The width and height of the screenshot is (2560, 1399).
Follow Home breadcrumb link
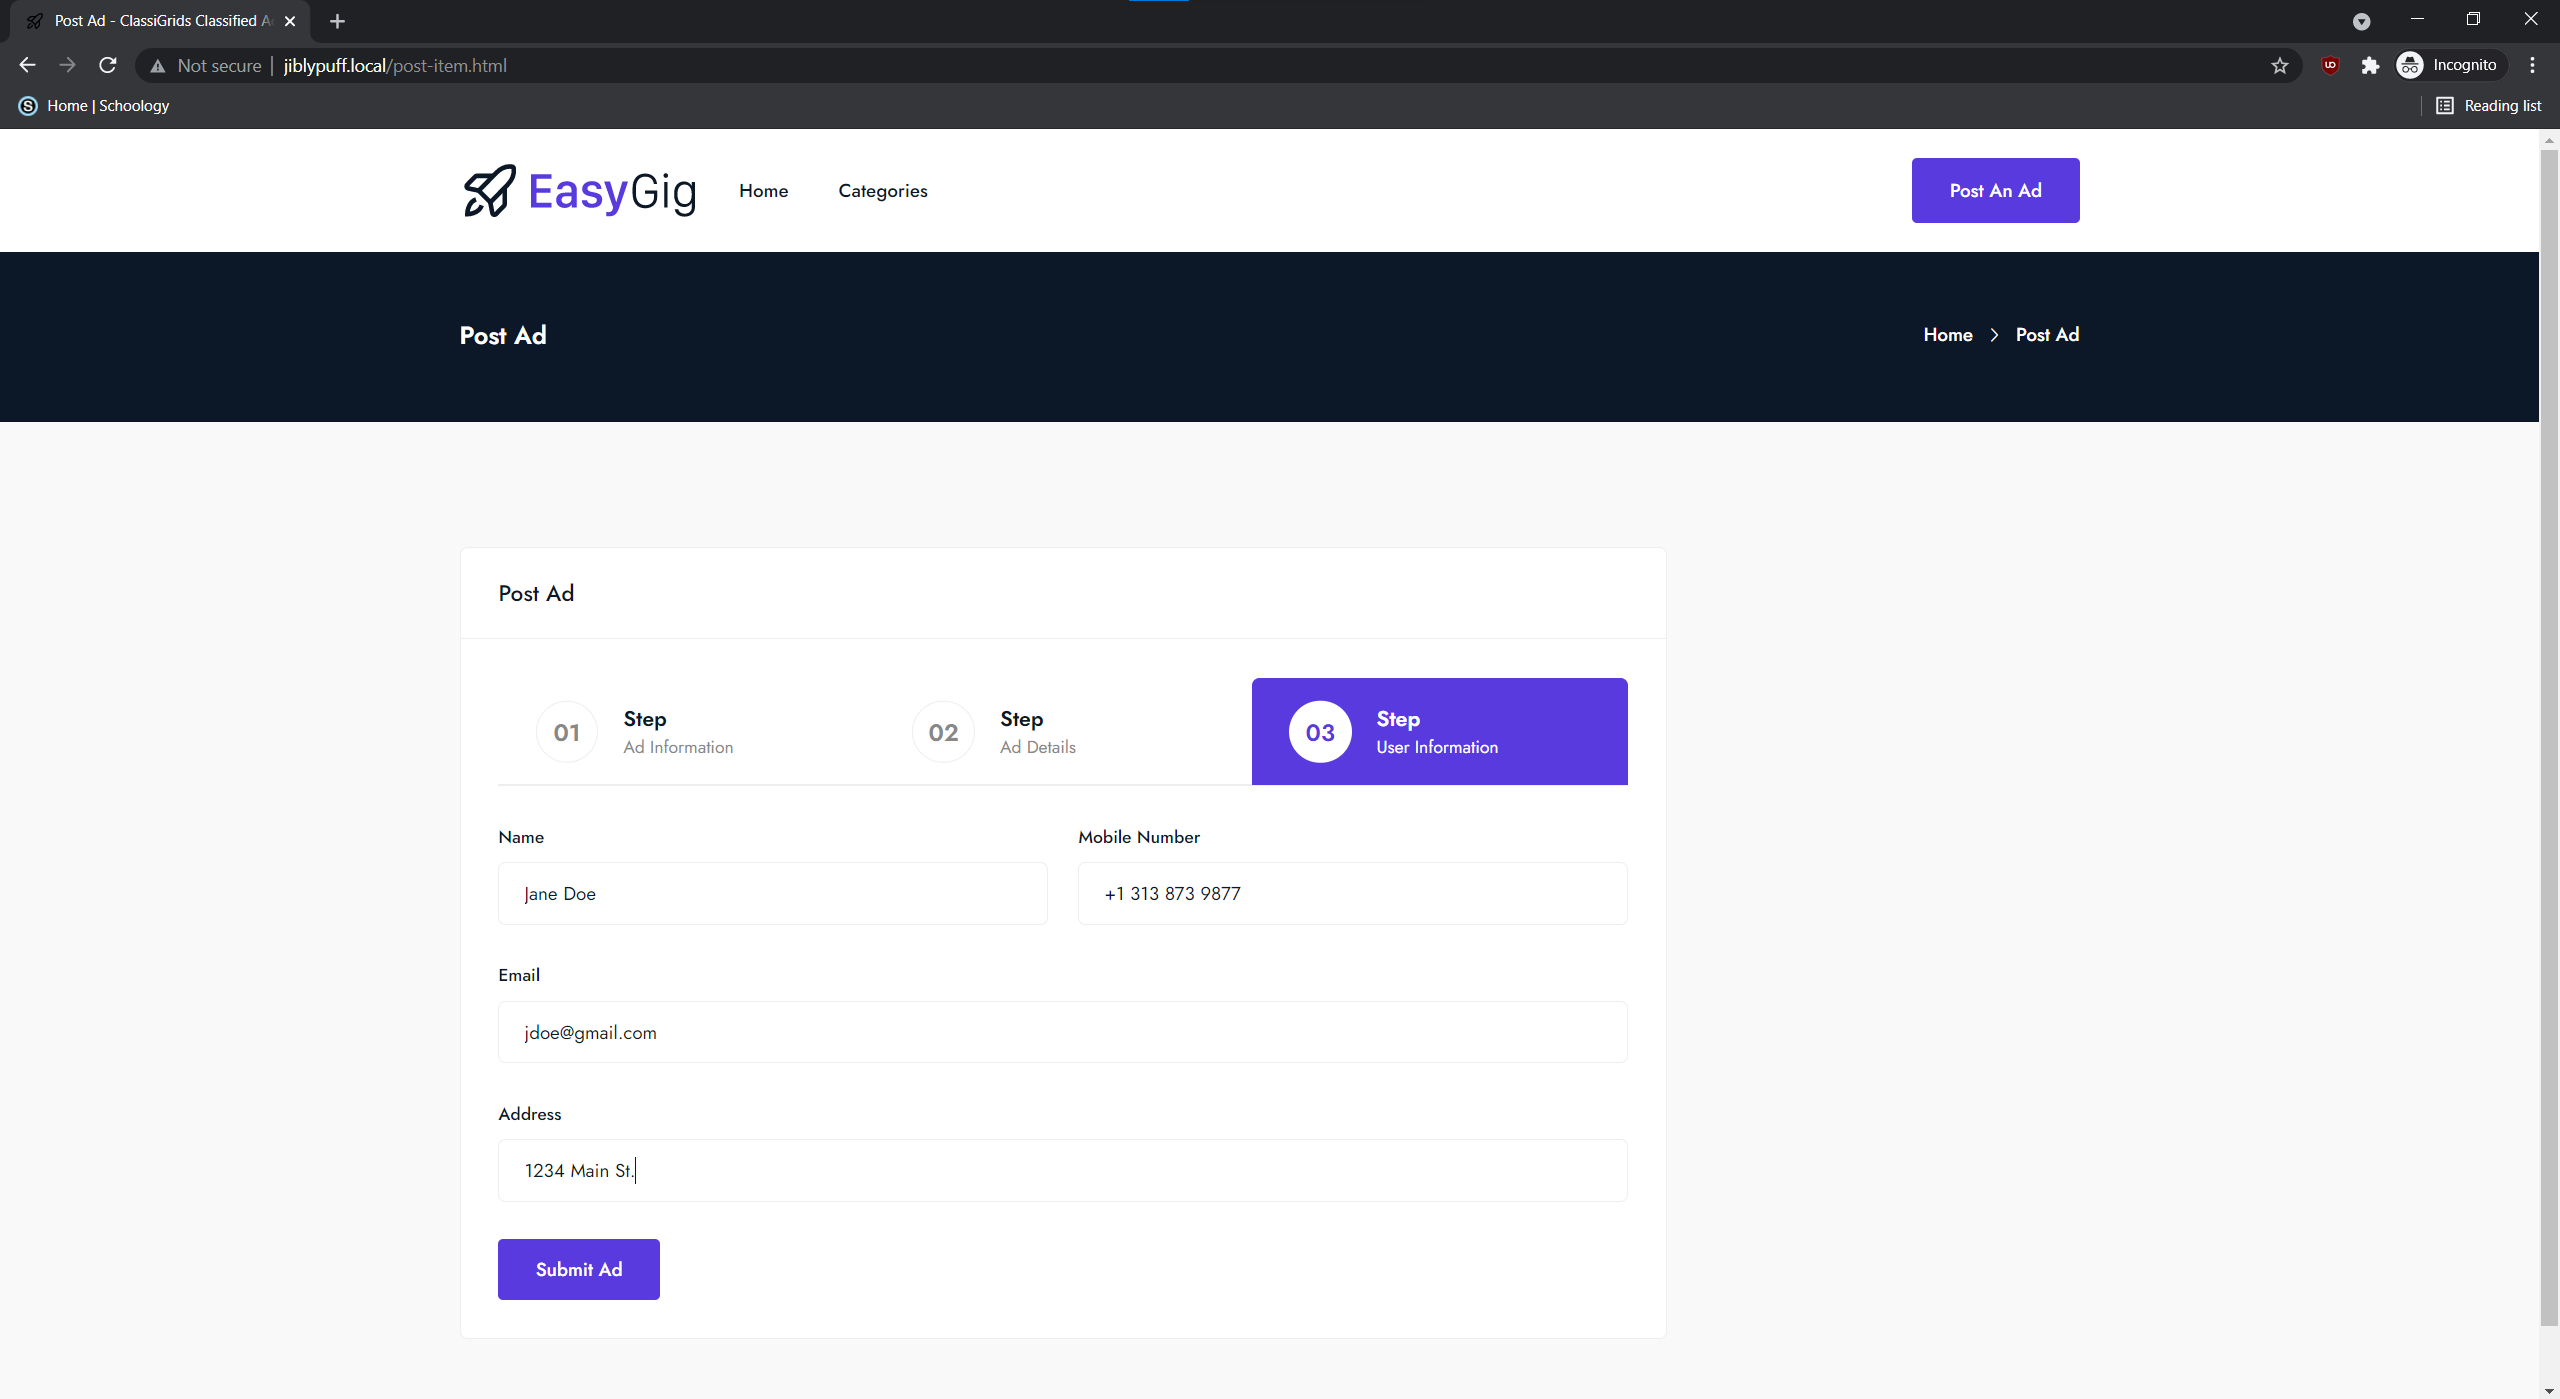1947,335
